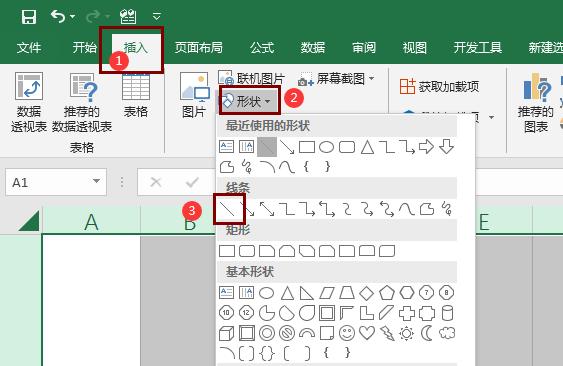Pick the rounded rectangle in 最近使用的形状
This screenshot has width=563, height=366.
[347, 147]
